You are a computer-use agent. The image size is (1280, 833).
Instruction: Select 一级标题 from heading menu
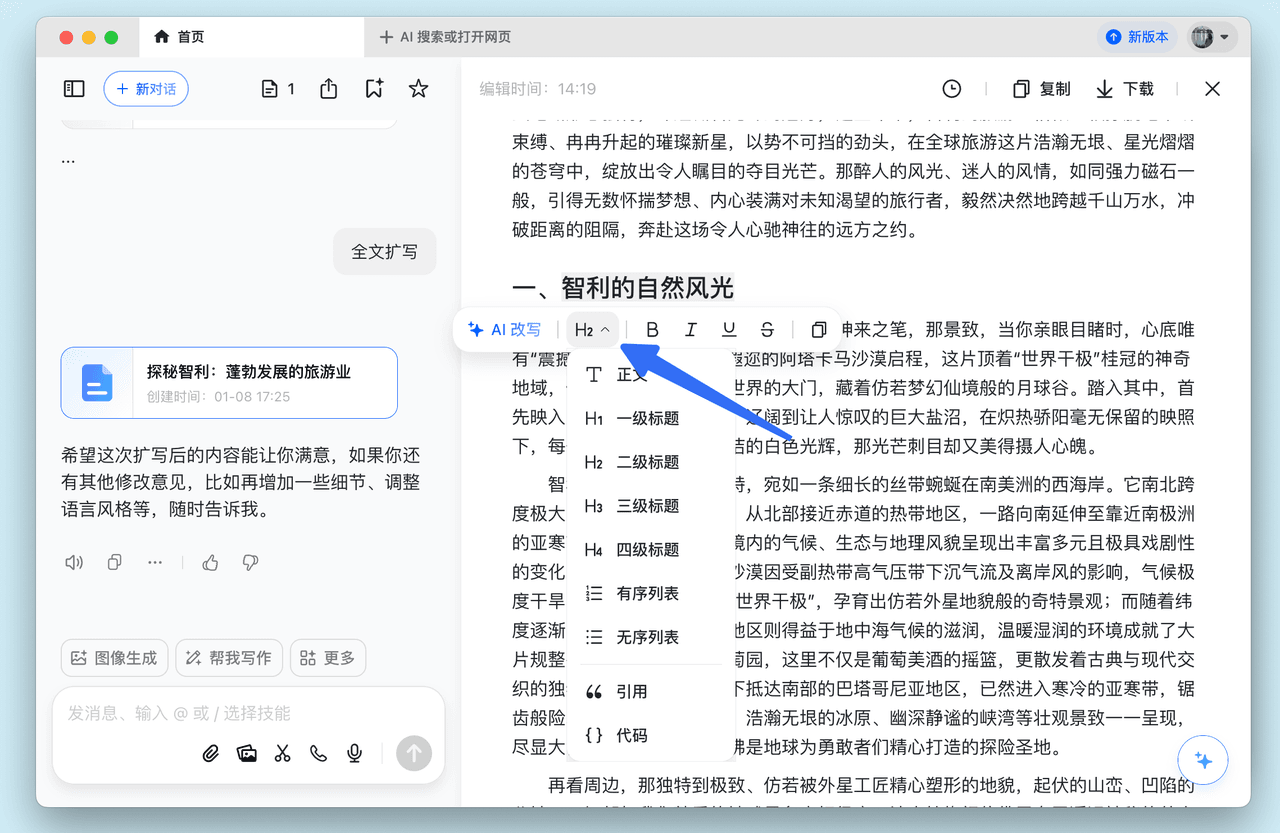[x=647, y=419]
